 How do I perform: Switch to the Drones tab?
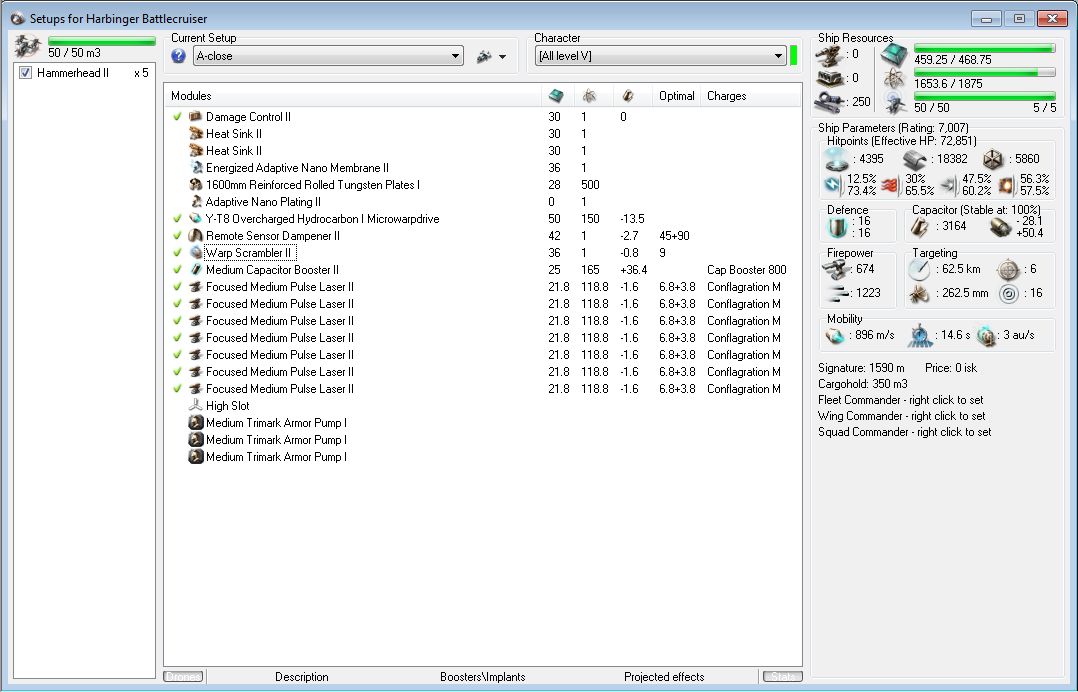pos(183,677)
